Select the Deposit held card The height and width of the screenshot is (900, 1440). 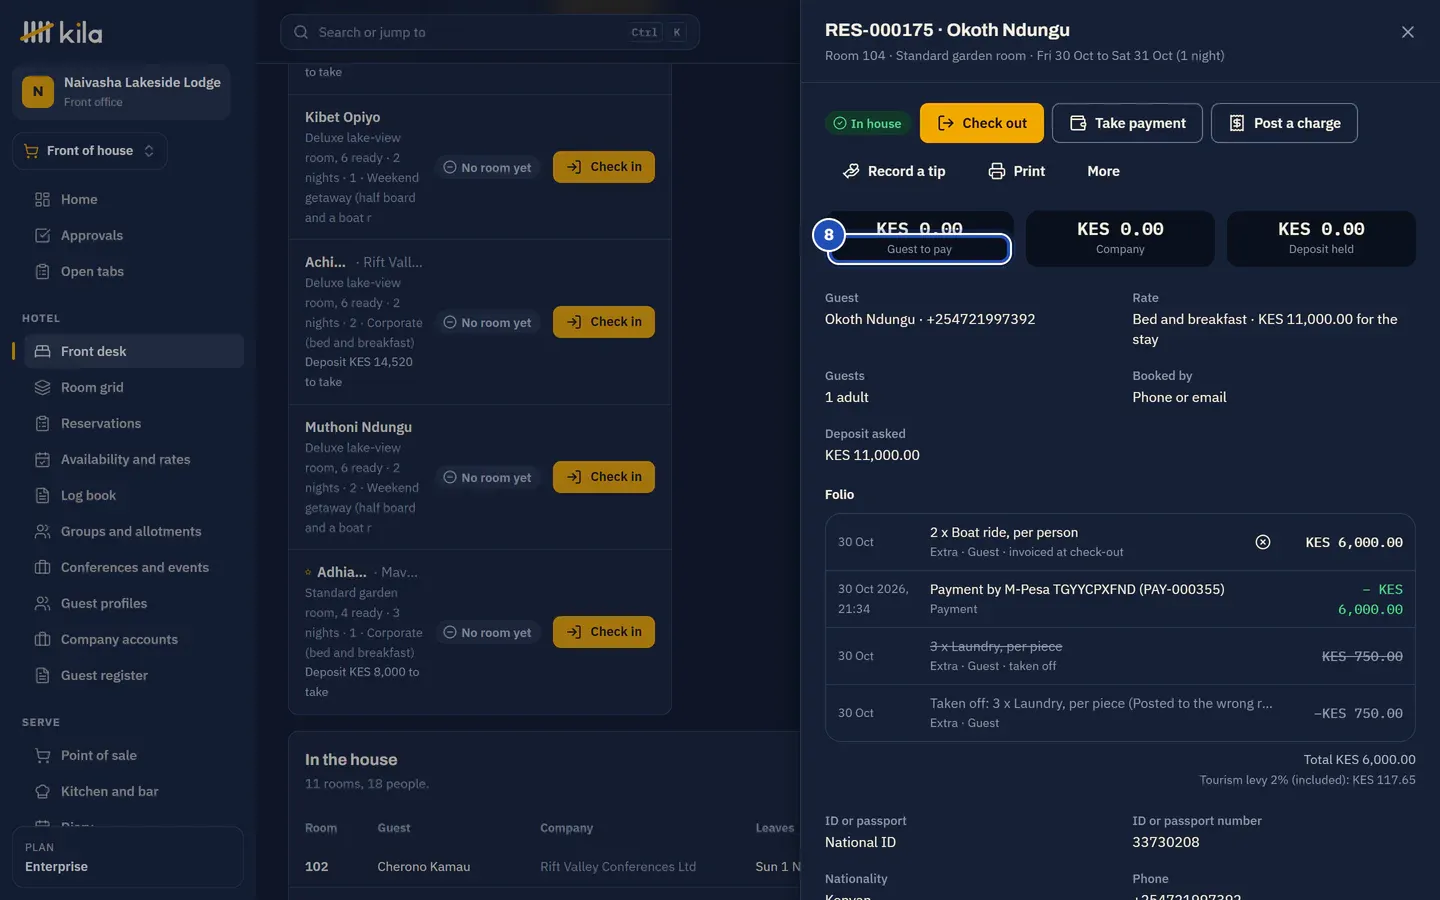(x=1321, y=238)
